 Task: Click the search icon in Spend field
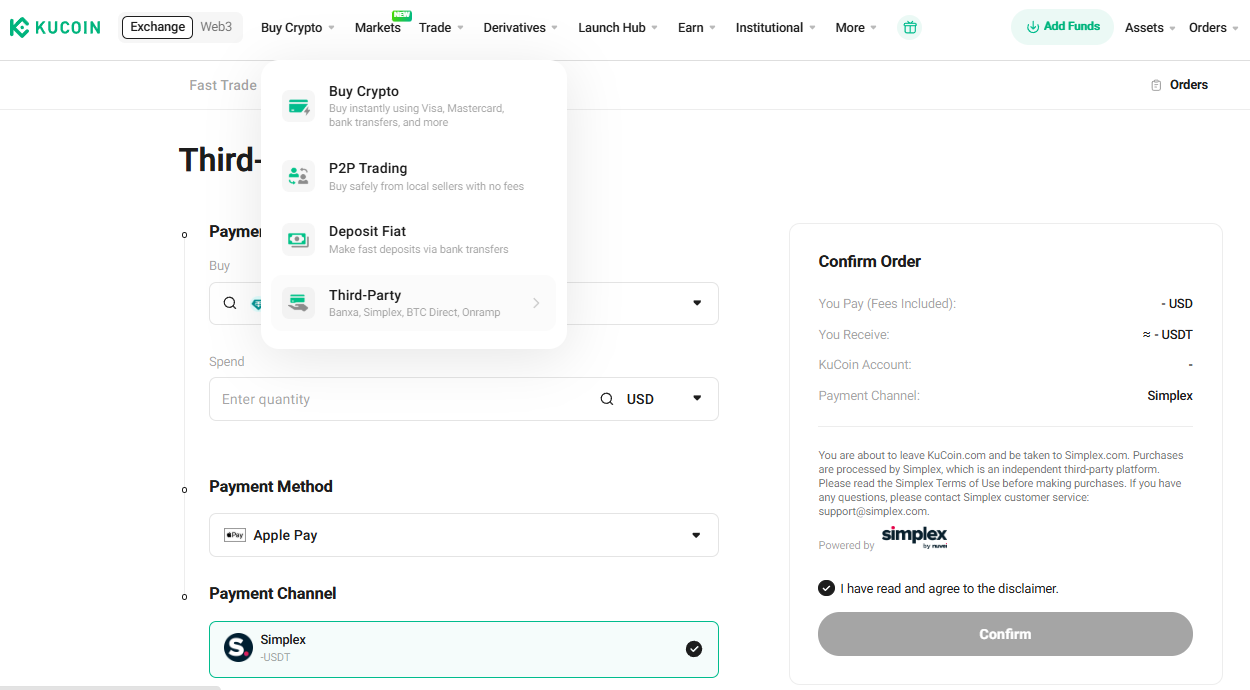(x=607, y=399)
